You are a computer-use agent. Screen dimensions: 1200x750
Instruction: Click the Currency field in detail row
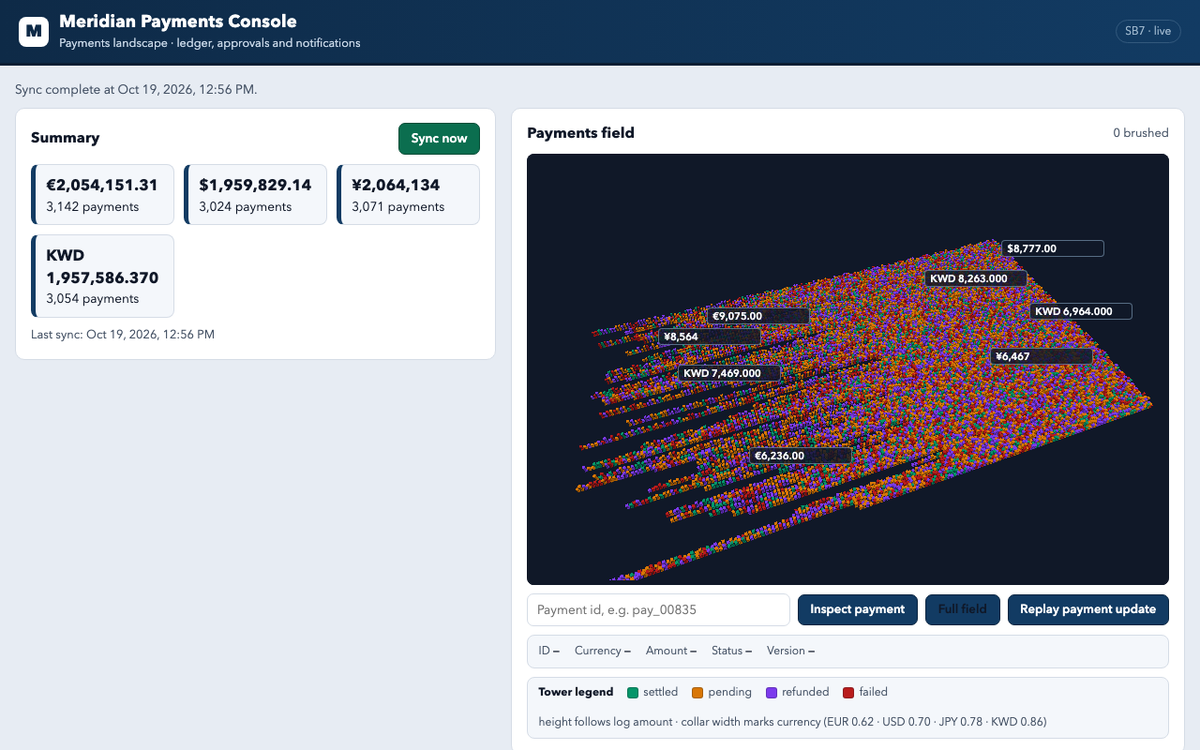[603, 651]
